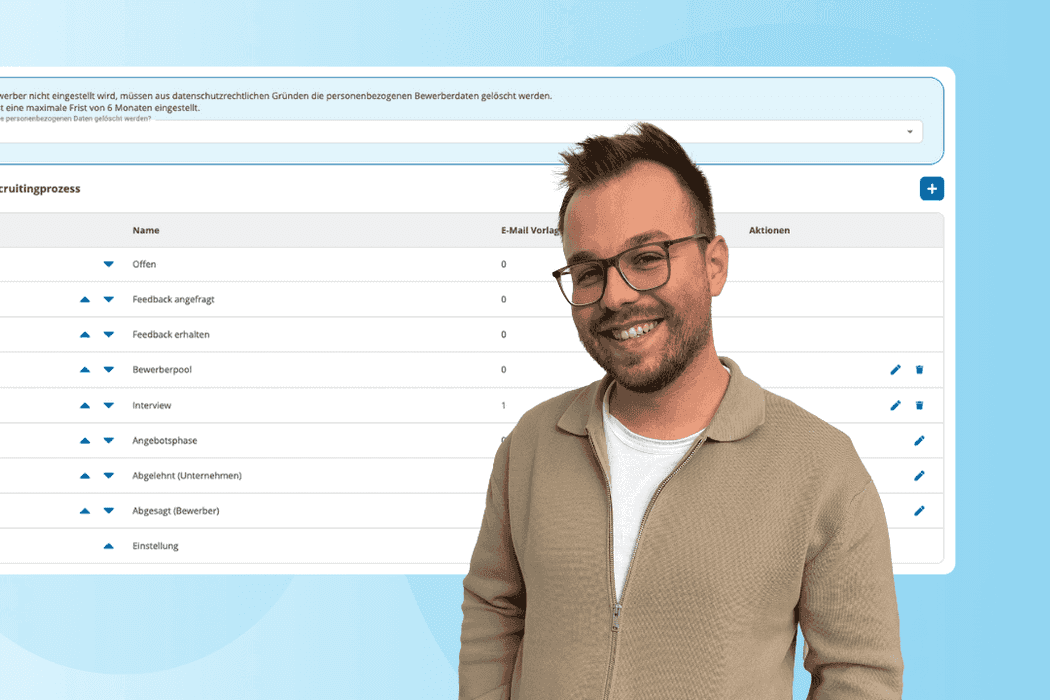Open the data deletion period dropdown
The image size is (1050, 700).
tap(909, 131)
